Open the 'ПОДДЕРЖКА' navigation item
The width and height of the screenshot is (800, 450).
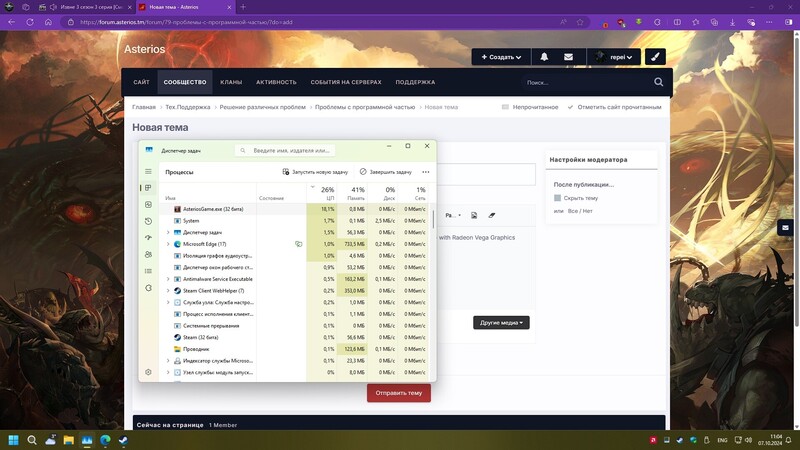[x=415, y=82]
